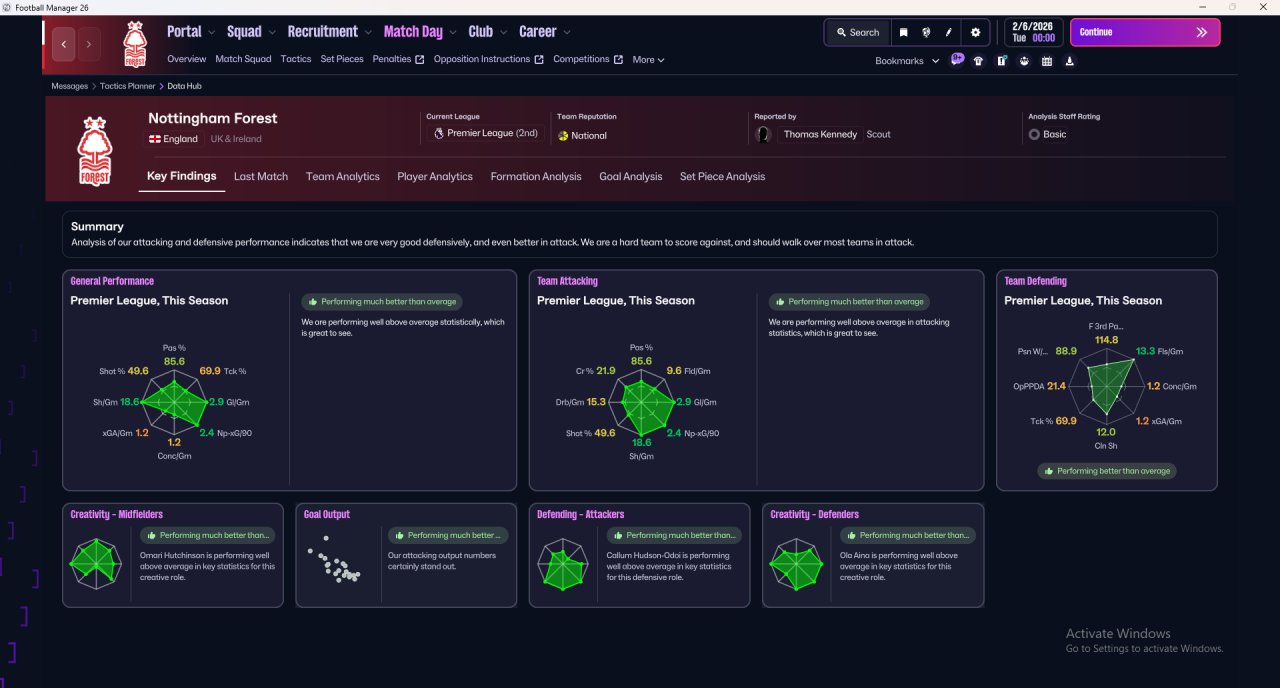
Task: Click scout portrait next to Thomas Kennedy
Action: coord(764,134)
